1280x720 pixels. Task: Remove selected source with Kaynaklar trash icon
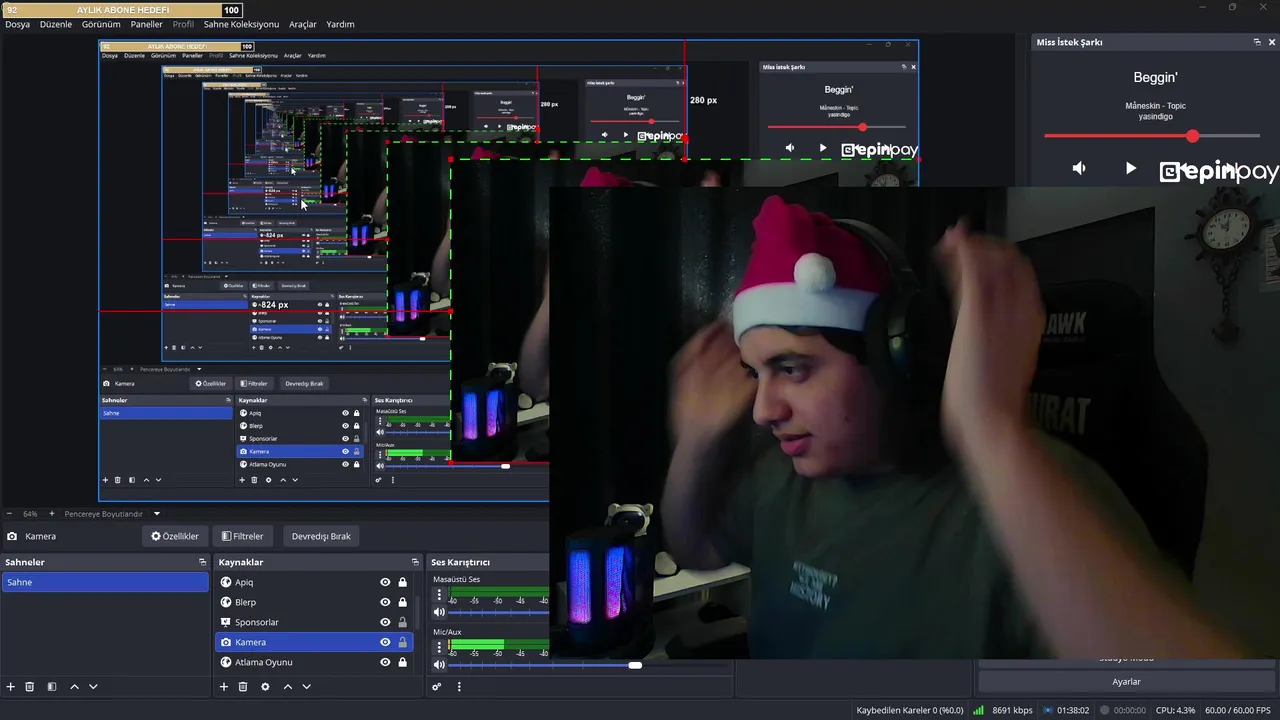tap(243, 687)
